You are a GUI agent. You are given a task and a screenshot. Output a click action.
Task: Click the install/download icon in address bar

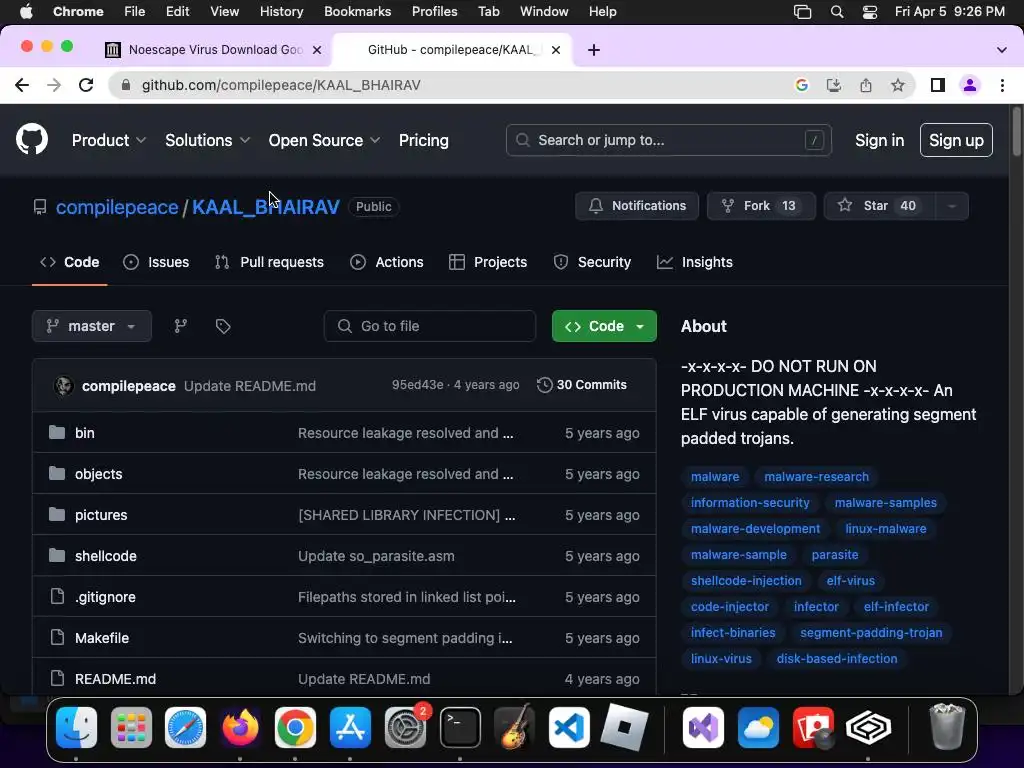(833, 85)
